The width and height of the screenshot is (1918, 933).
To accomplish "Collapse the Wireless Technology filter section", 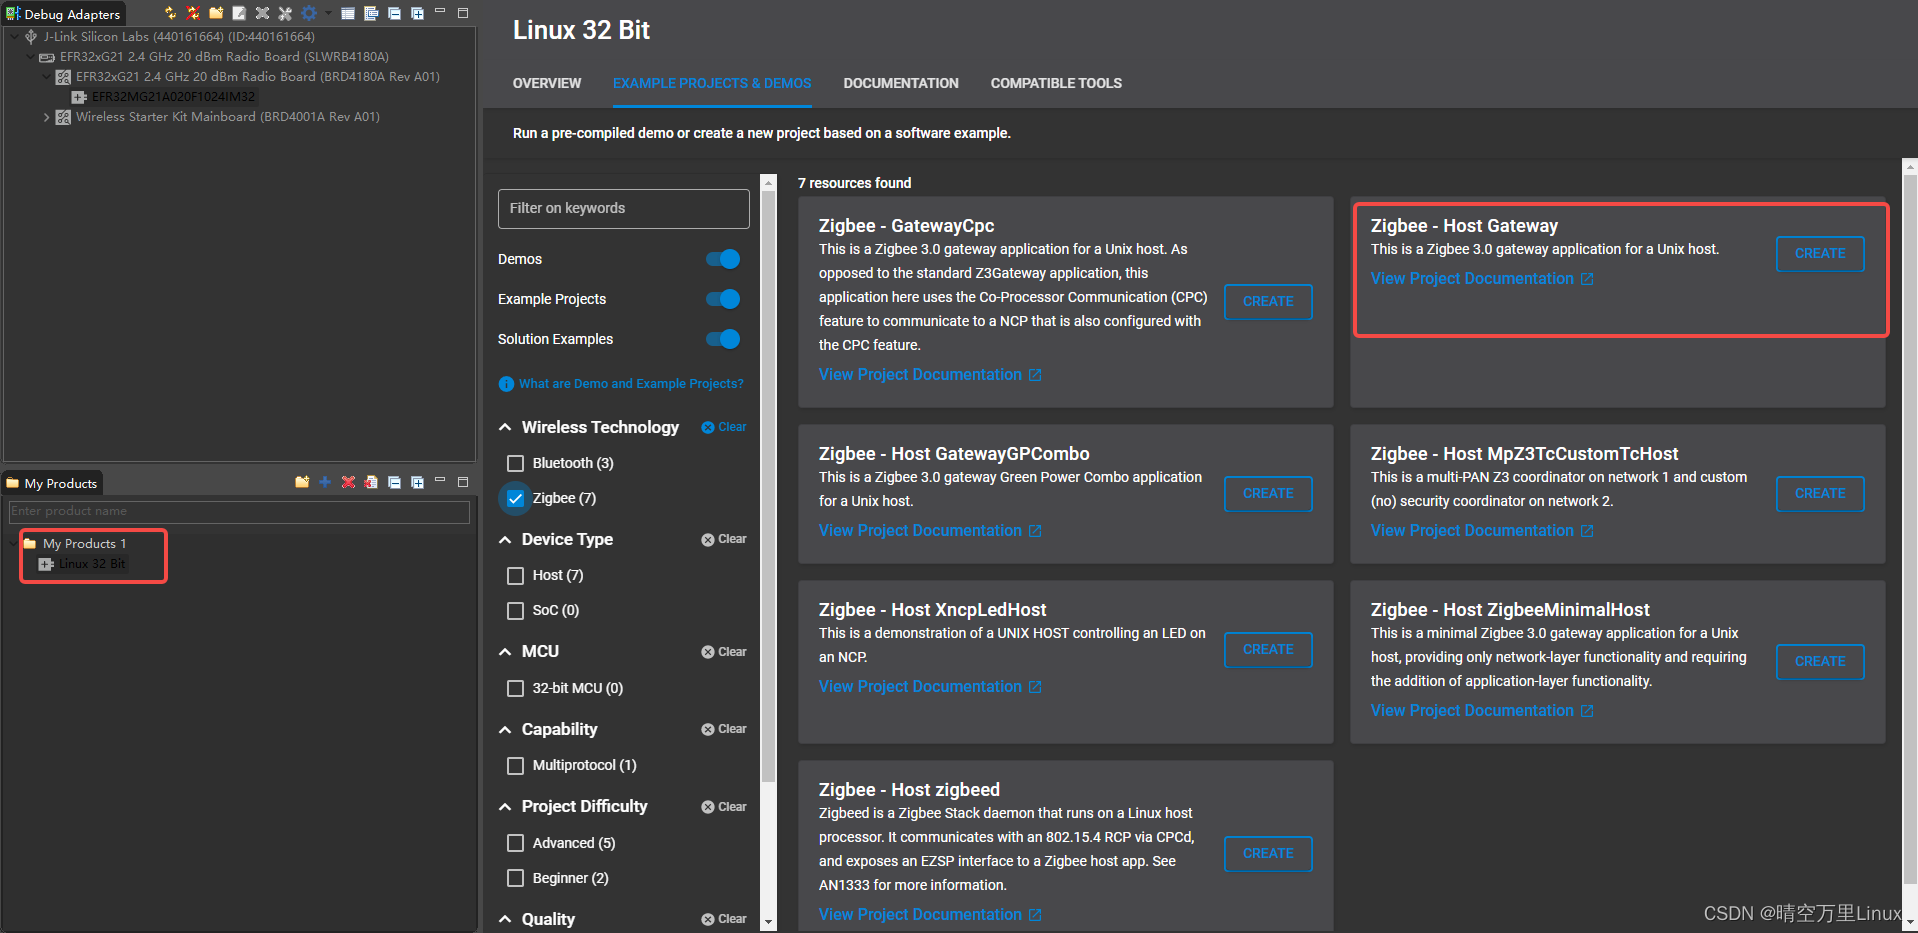I will click(505, 427).
